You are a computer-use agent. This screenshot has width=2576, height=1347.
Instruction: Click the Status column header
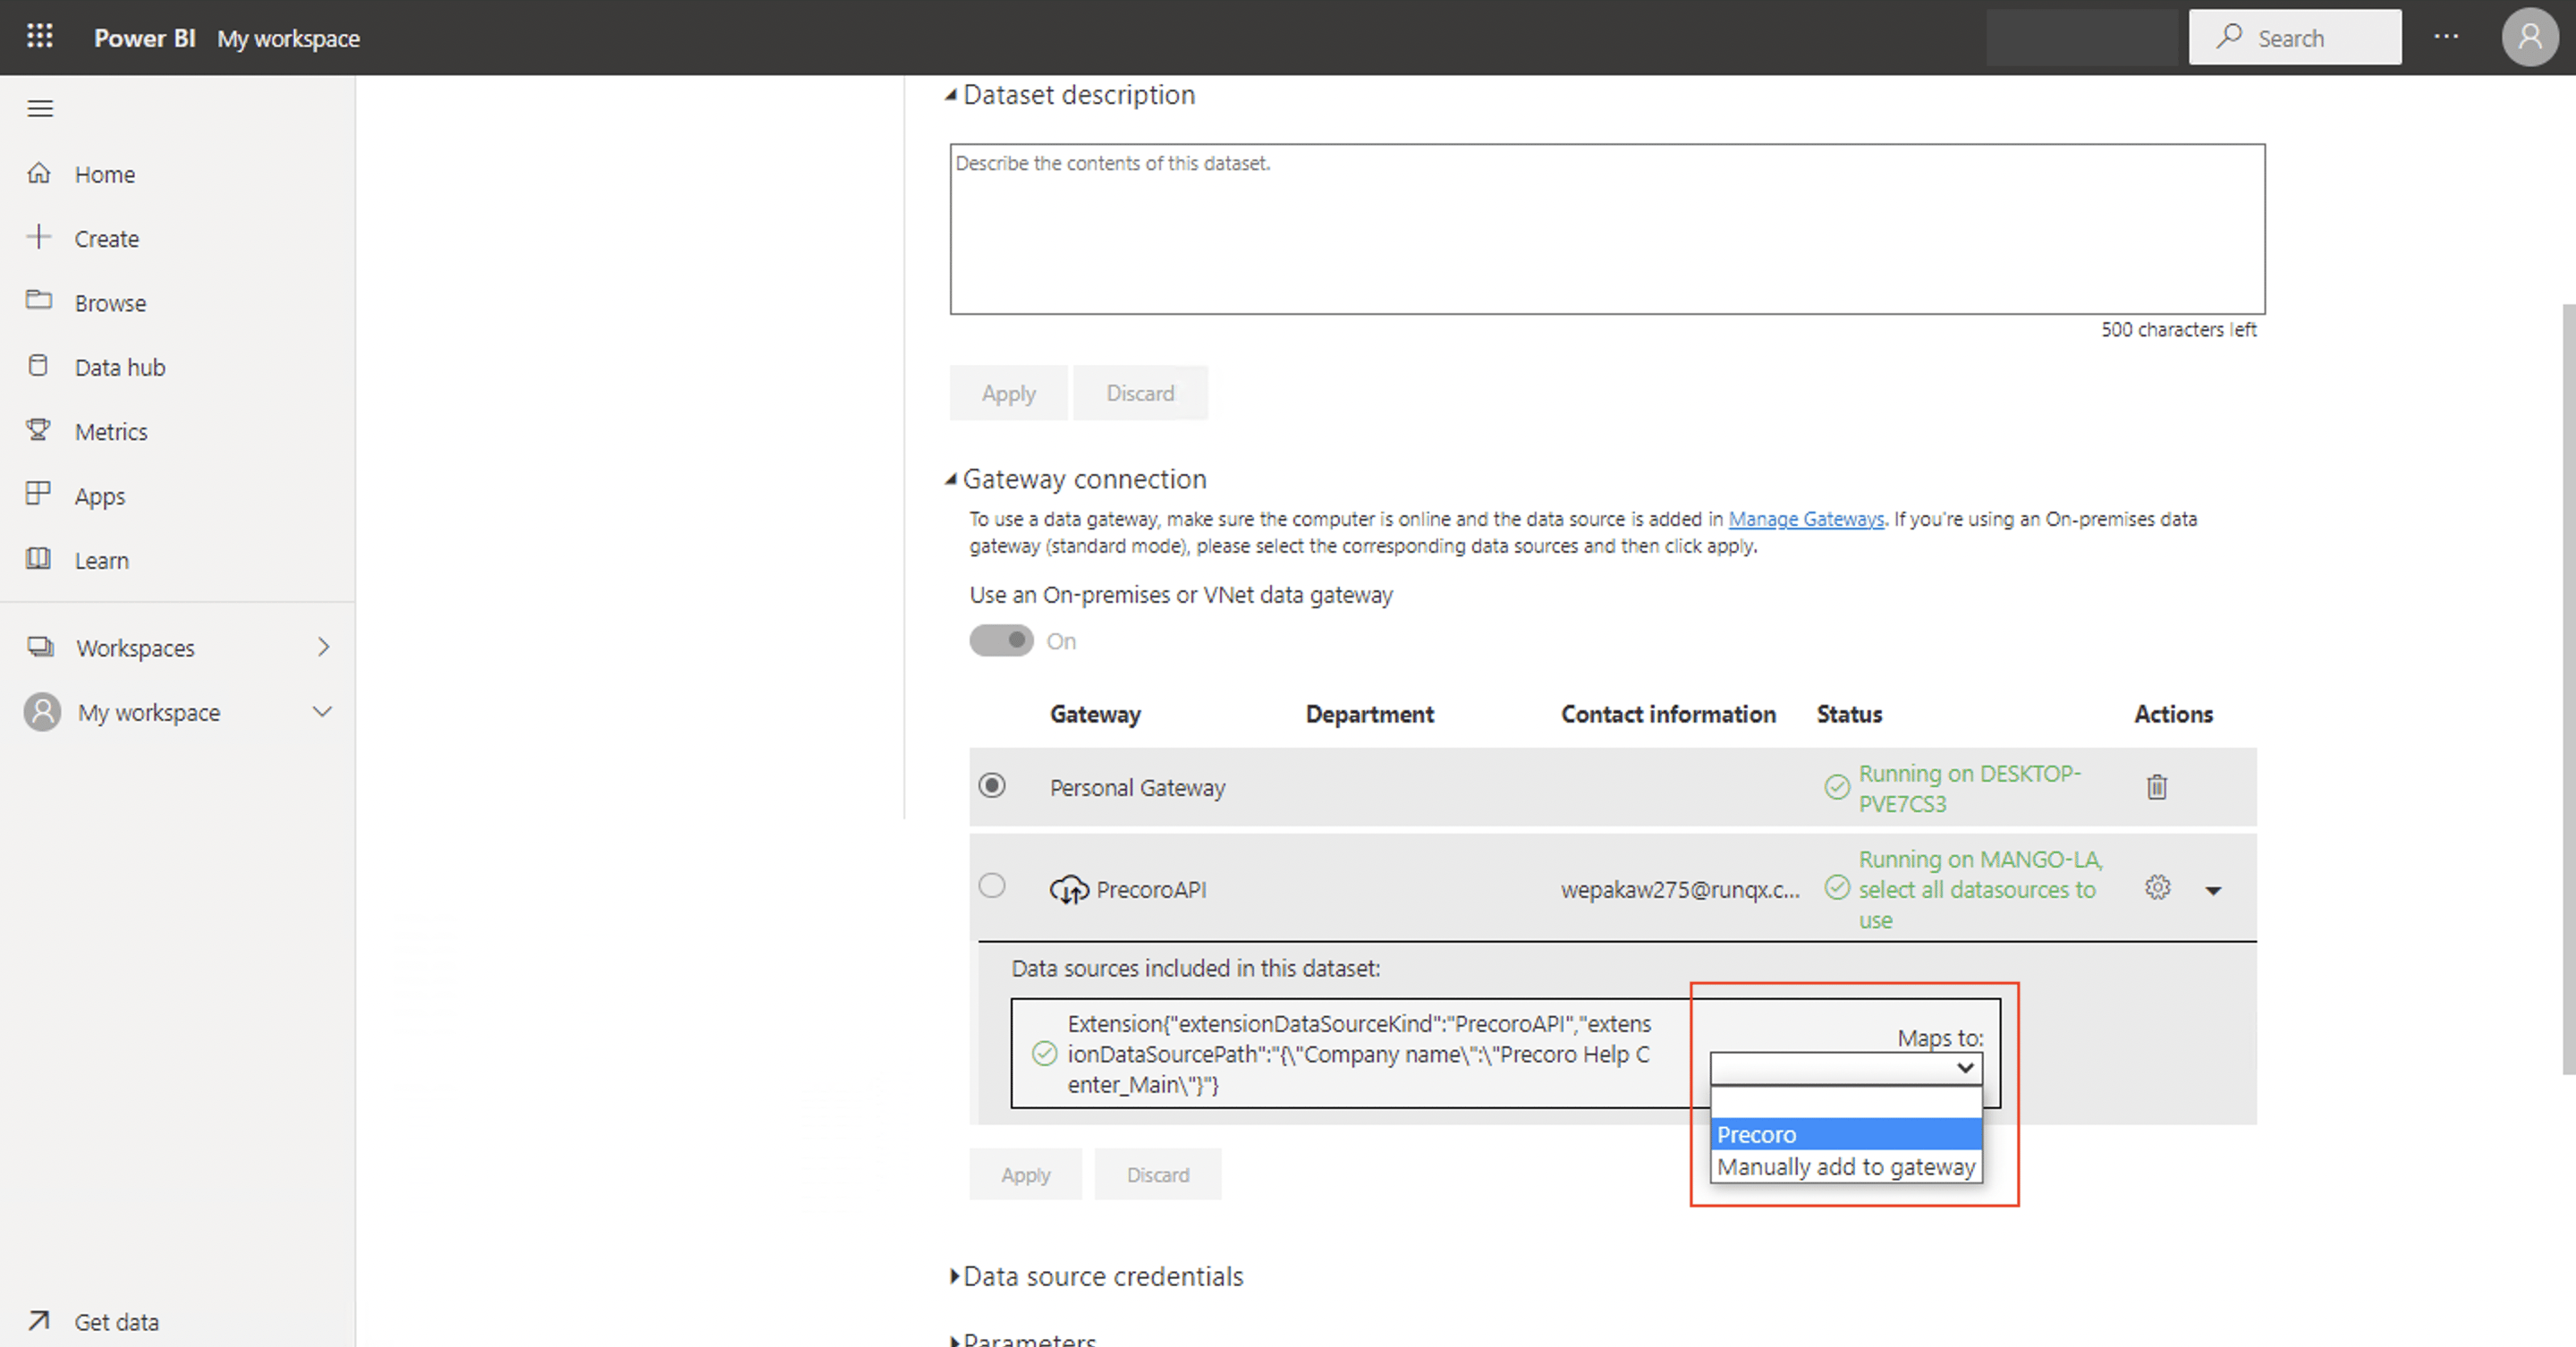[x=1849, y=714]
